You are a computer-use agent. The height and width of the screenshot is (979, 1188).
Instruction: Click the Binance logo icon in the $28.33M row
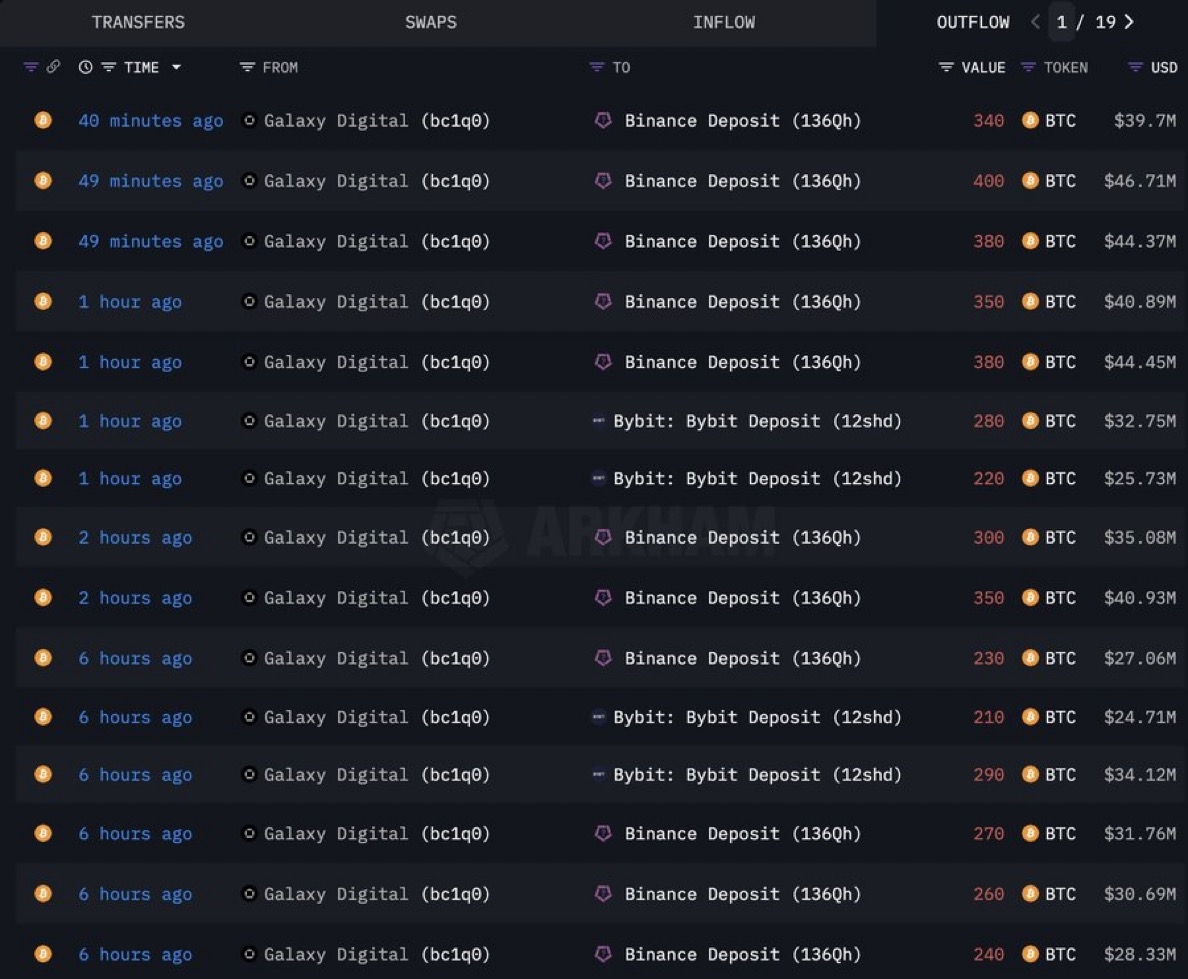coord(603,953)
